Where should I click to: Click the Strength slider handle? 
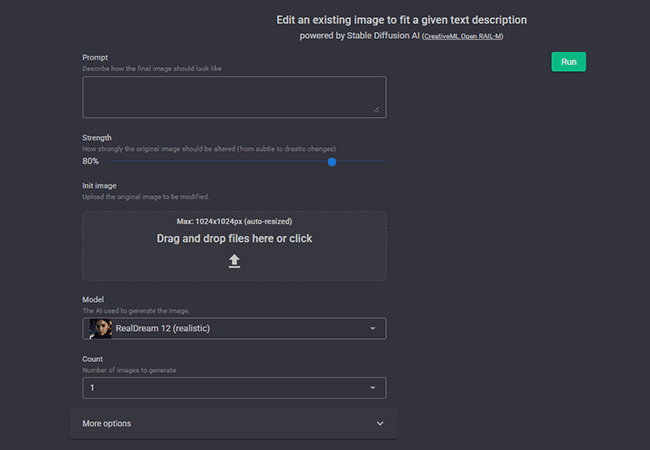[x=331, y=161]
